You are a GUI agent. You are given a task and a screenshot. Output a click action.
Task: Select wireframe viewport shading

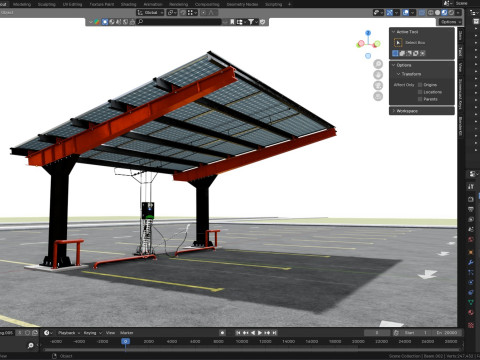(431, 13)
